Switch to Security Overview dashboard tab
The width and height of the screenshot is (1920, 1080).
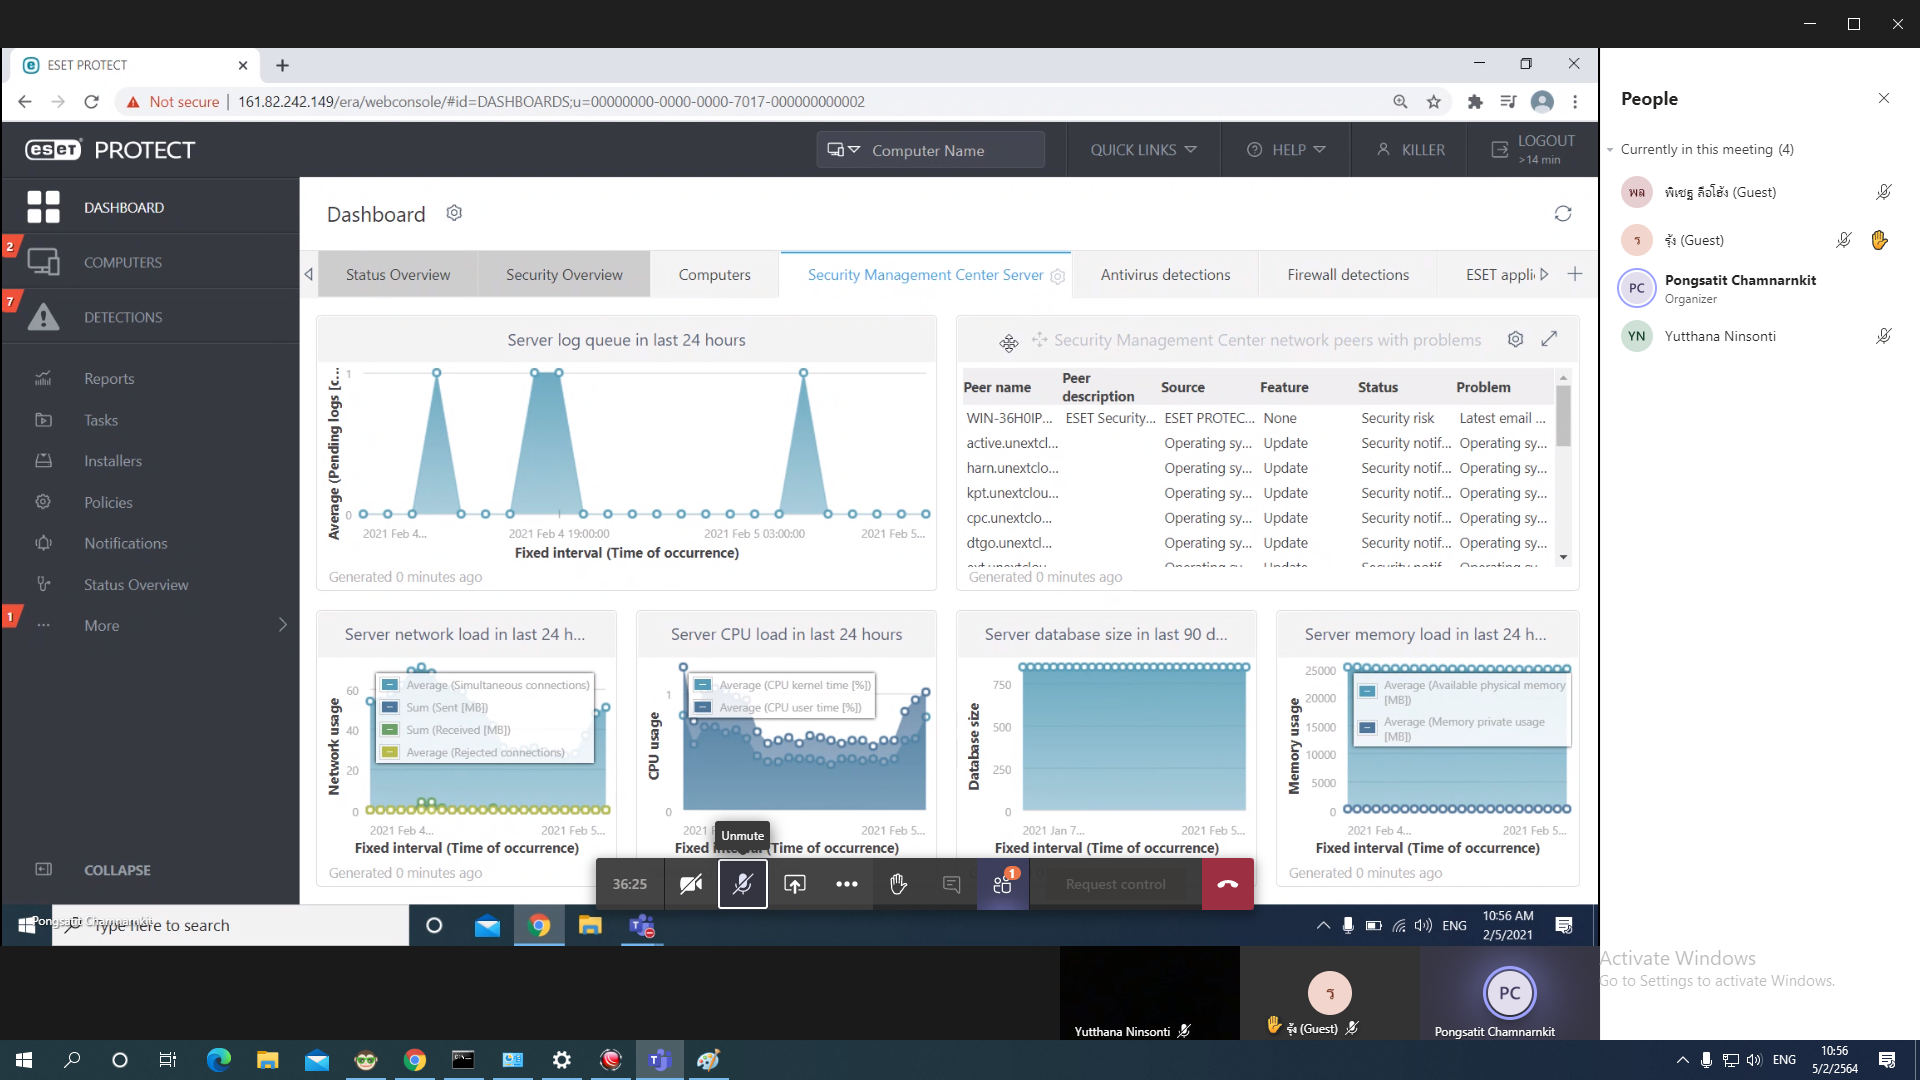point(564,275)
